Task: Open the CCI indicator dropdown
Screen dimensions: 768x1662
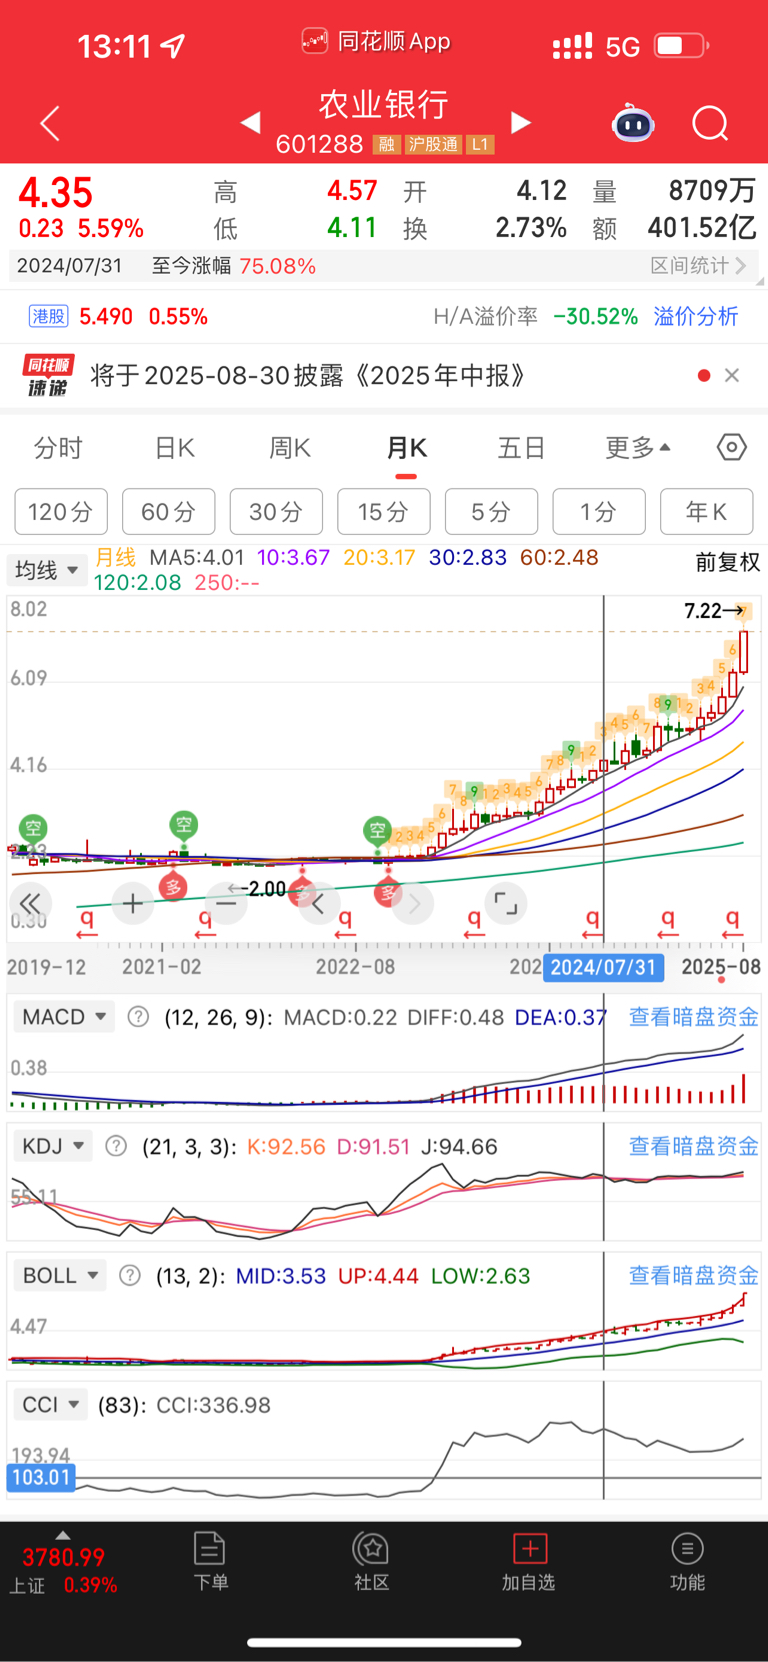Action: point(50,1404)
